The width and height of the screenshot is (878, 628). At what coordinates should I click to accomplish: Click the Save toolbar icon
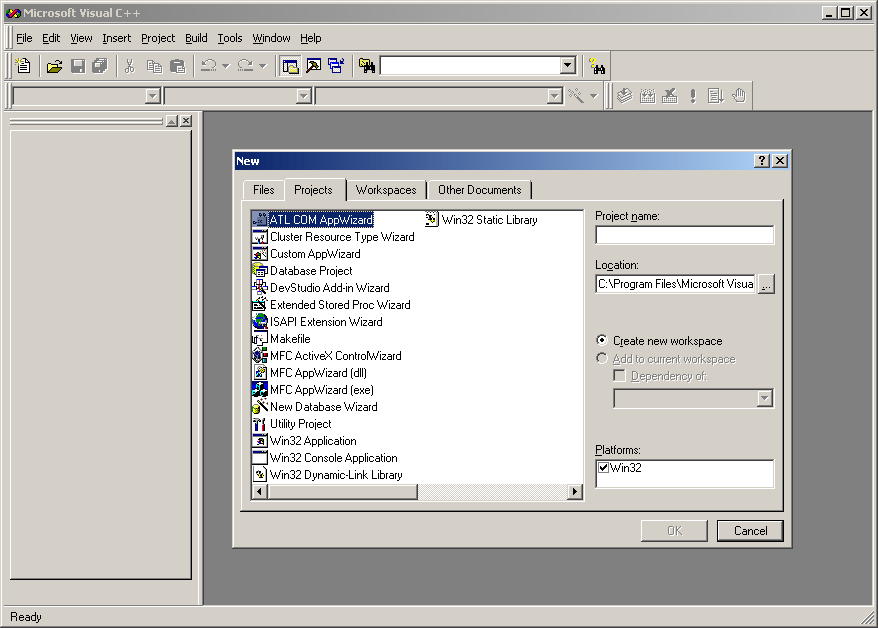click(x=78, y=67)
